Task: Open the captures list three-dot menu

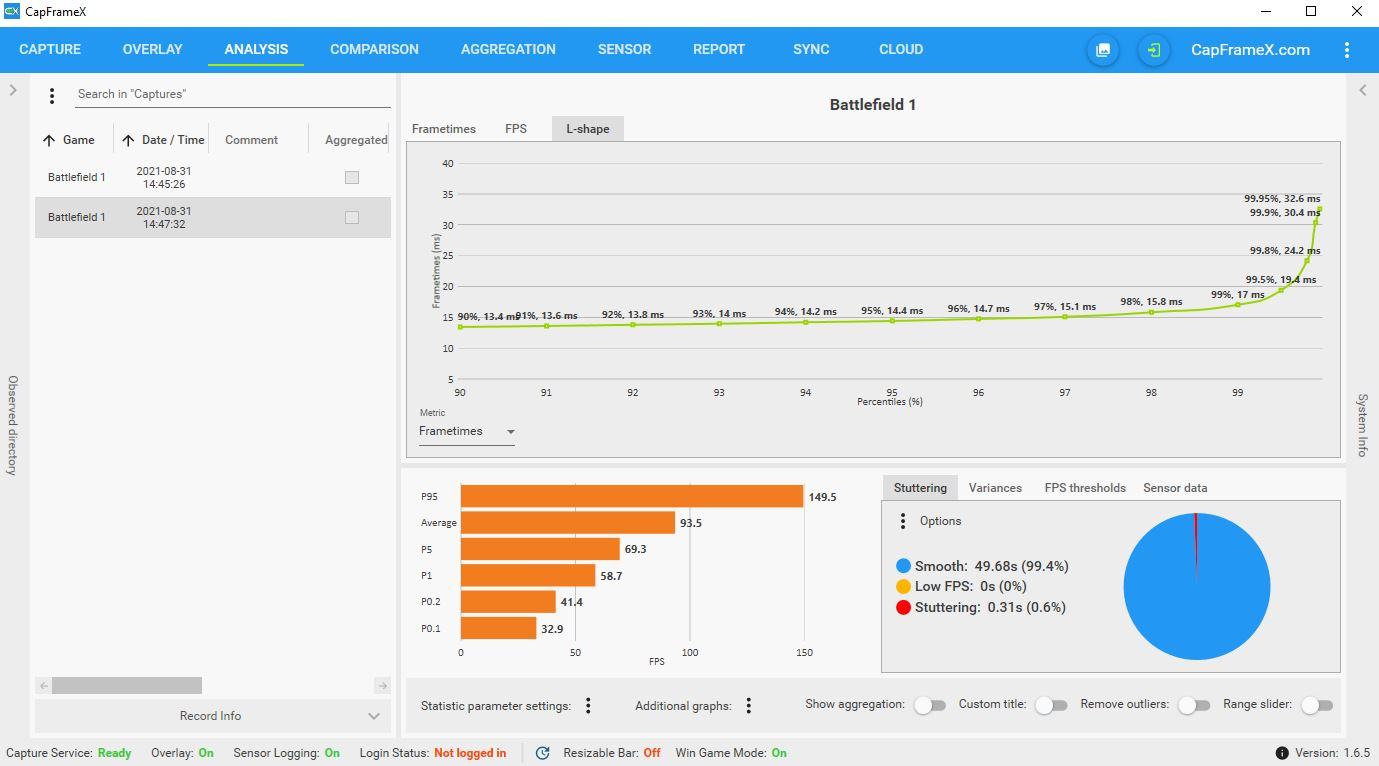Action: click(52, 96)
